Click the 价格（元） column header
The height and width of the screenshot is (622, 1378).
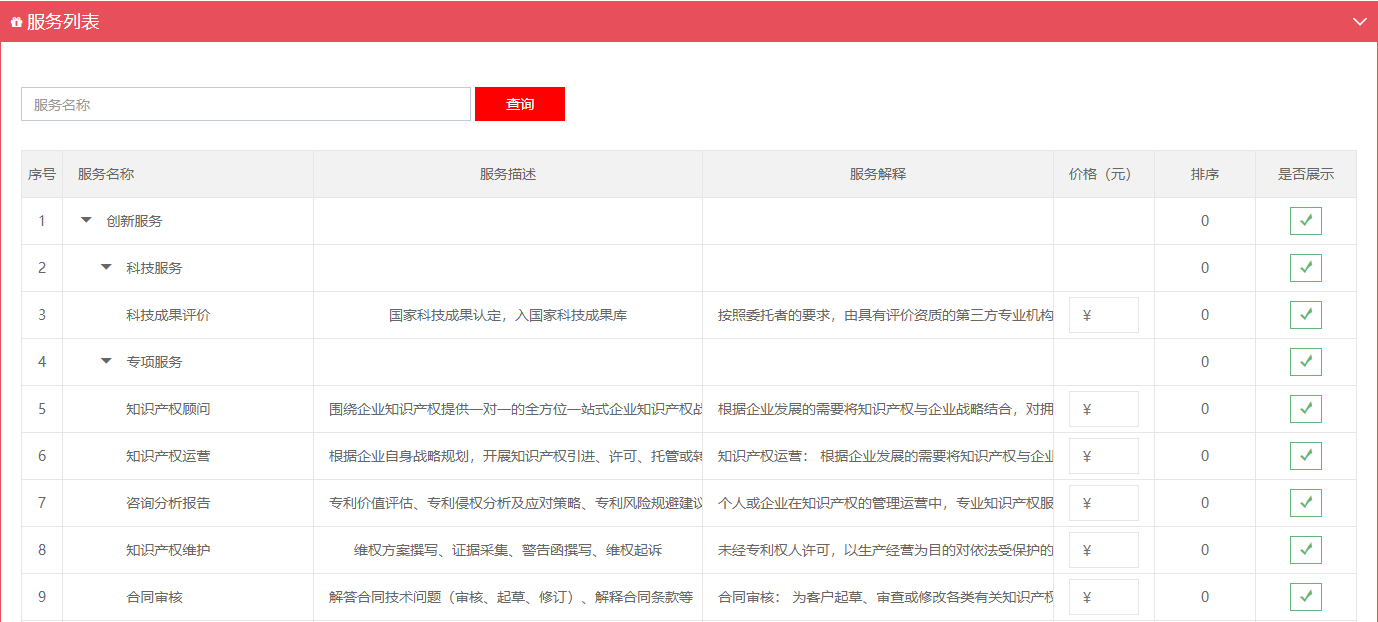point(1104,174)
